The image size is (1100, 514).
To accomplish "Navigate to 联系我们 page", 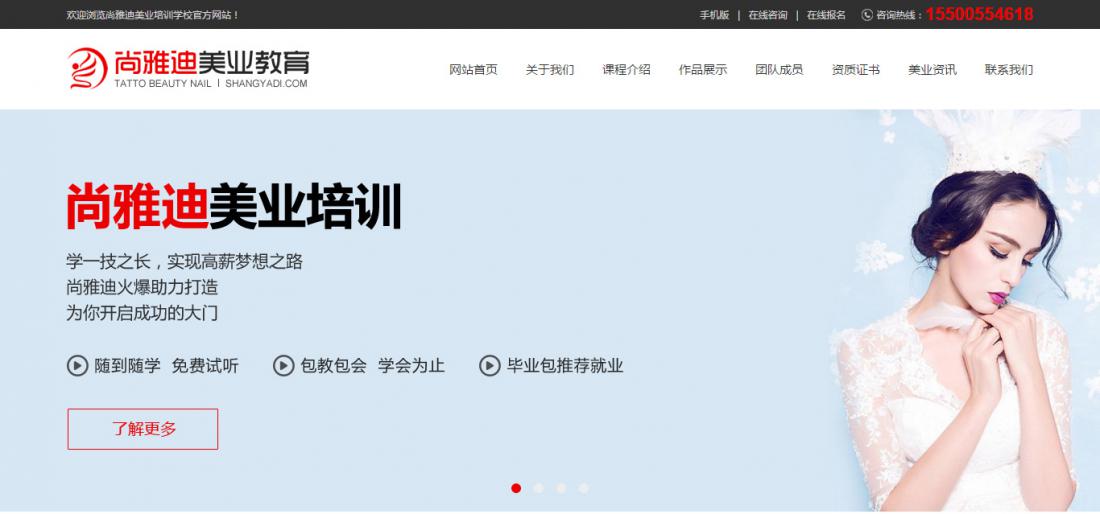I will tap(1009, 70).
